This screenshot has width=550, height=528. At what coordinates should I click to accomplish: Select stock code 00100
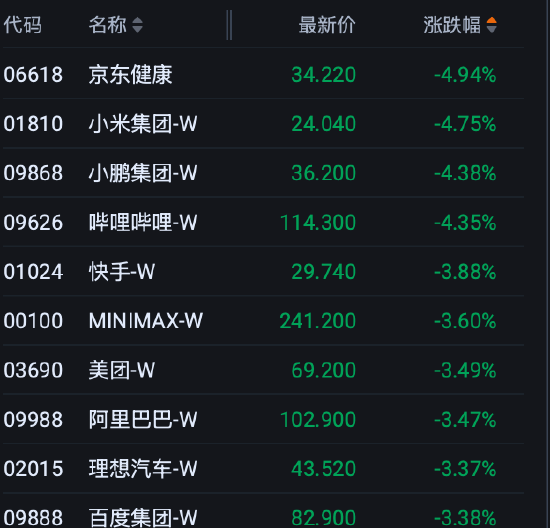pyautogui.click(x=33, y=321)
